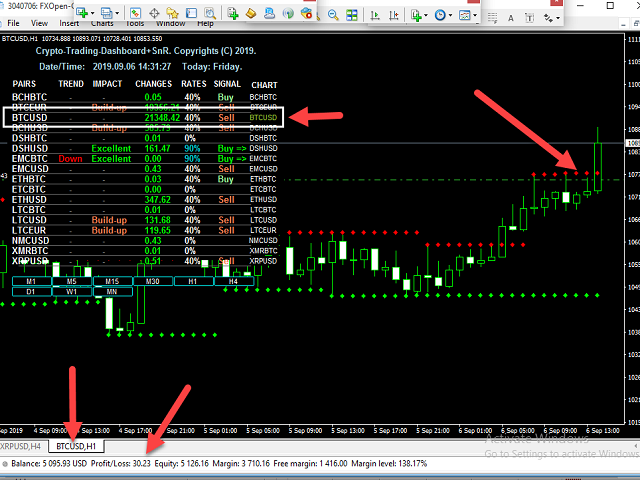This screenshot has width=640, height=480.
Task: Expand the Templates dropdown arrow
Action: coord(475,16)
